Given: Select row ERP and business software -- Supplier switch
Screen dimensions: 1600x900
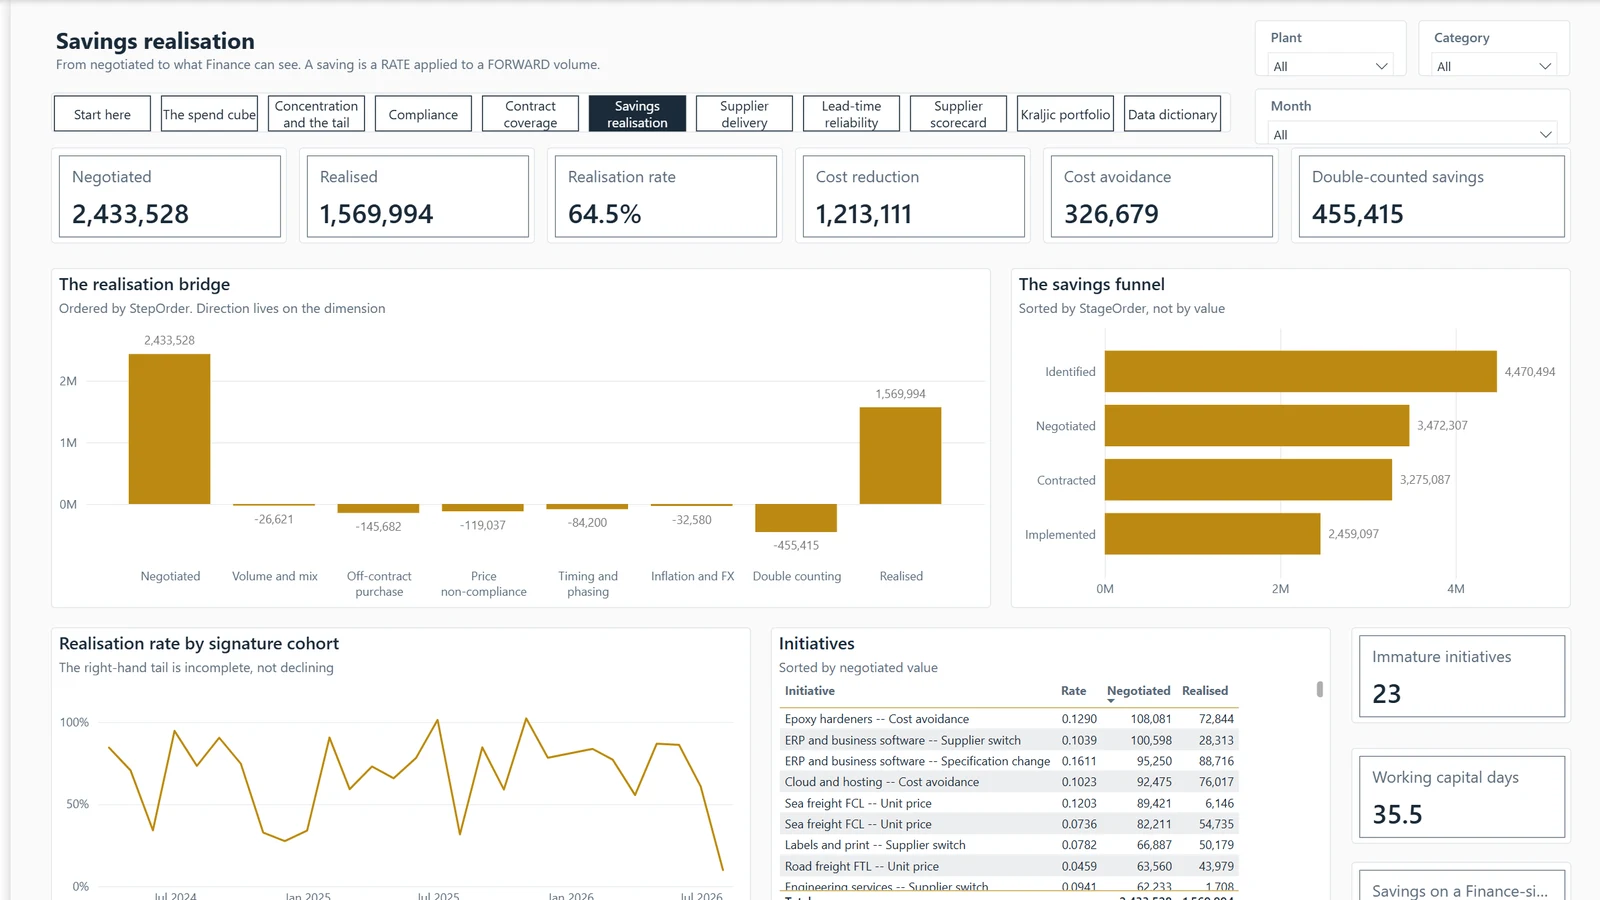Looking at the screenshot, I should pos(1009,740).
